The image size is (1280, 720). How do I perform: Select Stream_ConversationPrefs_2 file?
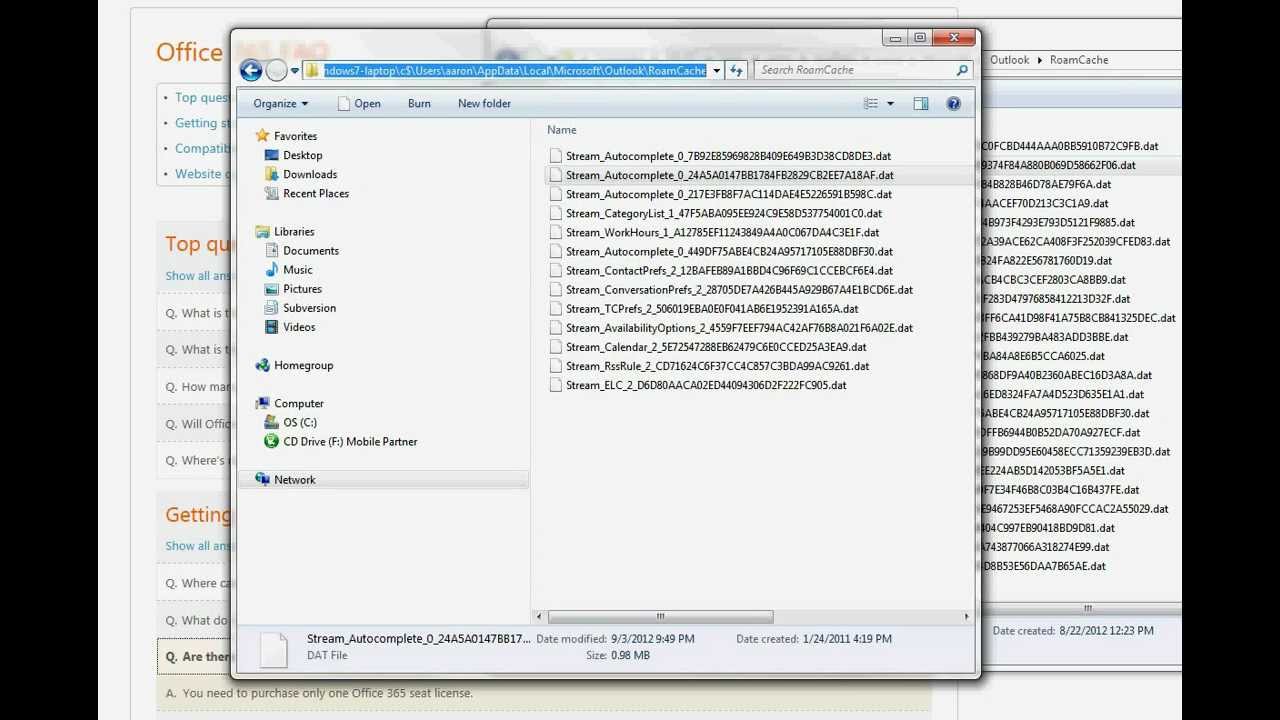point(739,289)
